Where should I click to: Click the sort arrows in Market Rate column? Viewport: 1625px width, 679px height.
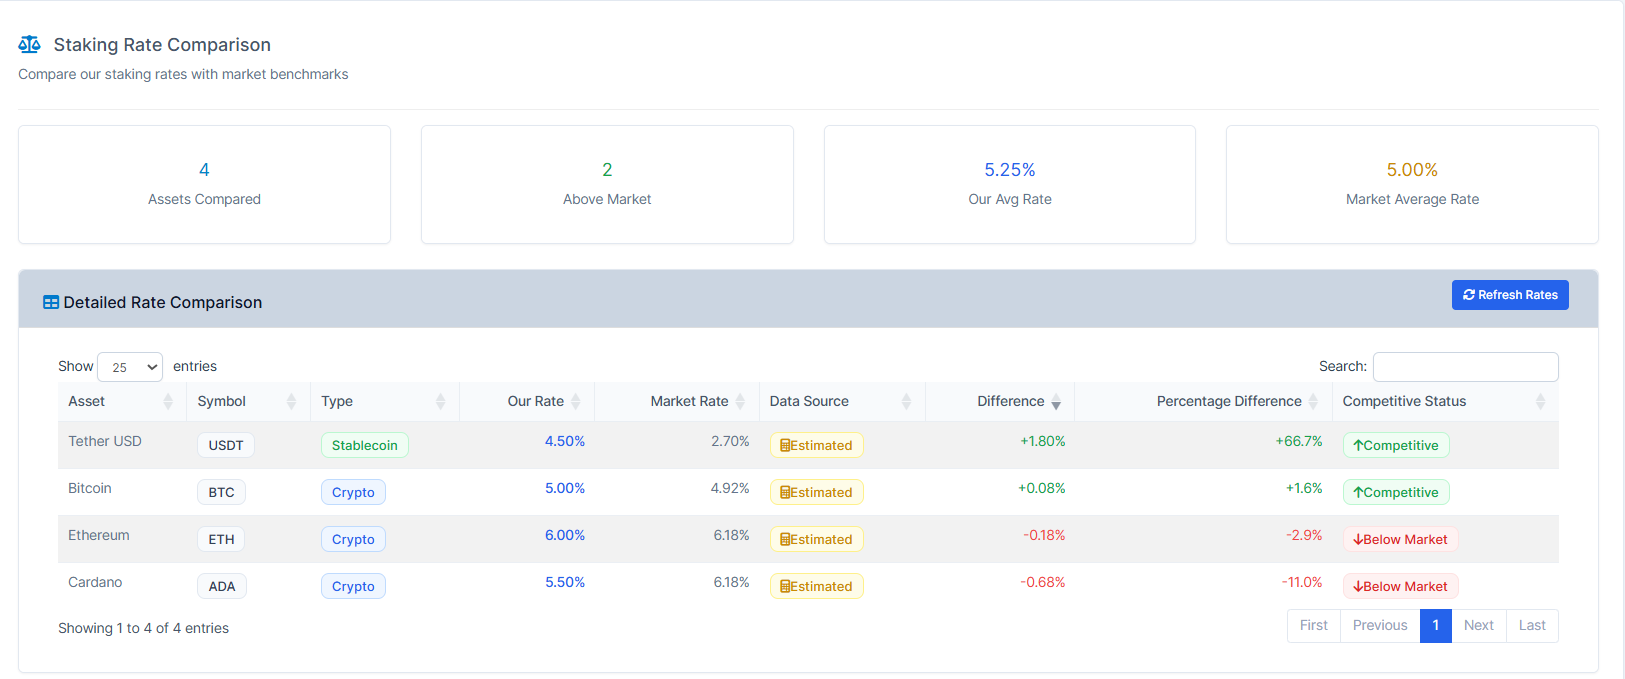pyautogui.click(x=740, y=401)
